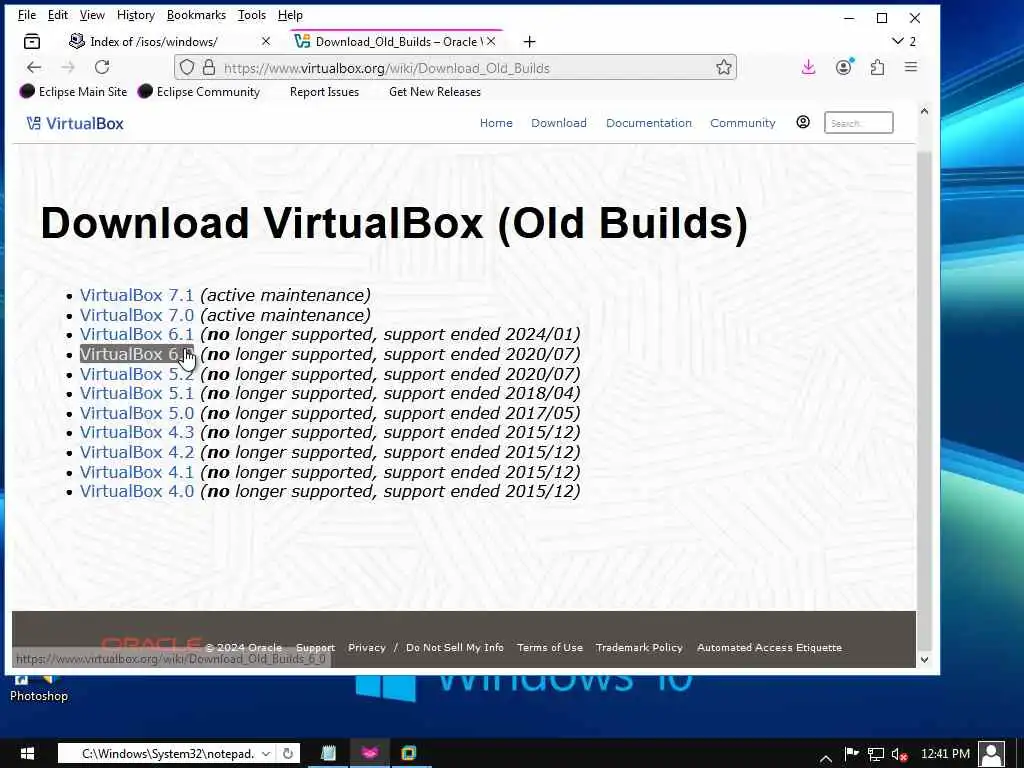Image resolution: width=1024 pixels, height=768 pixels.
Task: Click the flag notification tray icon
Action: (x=852, y=754)
